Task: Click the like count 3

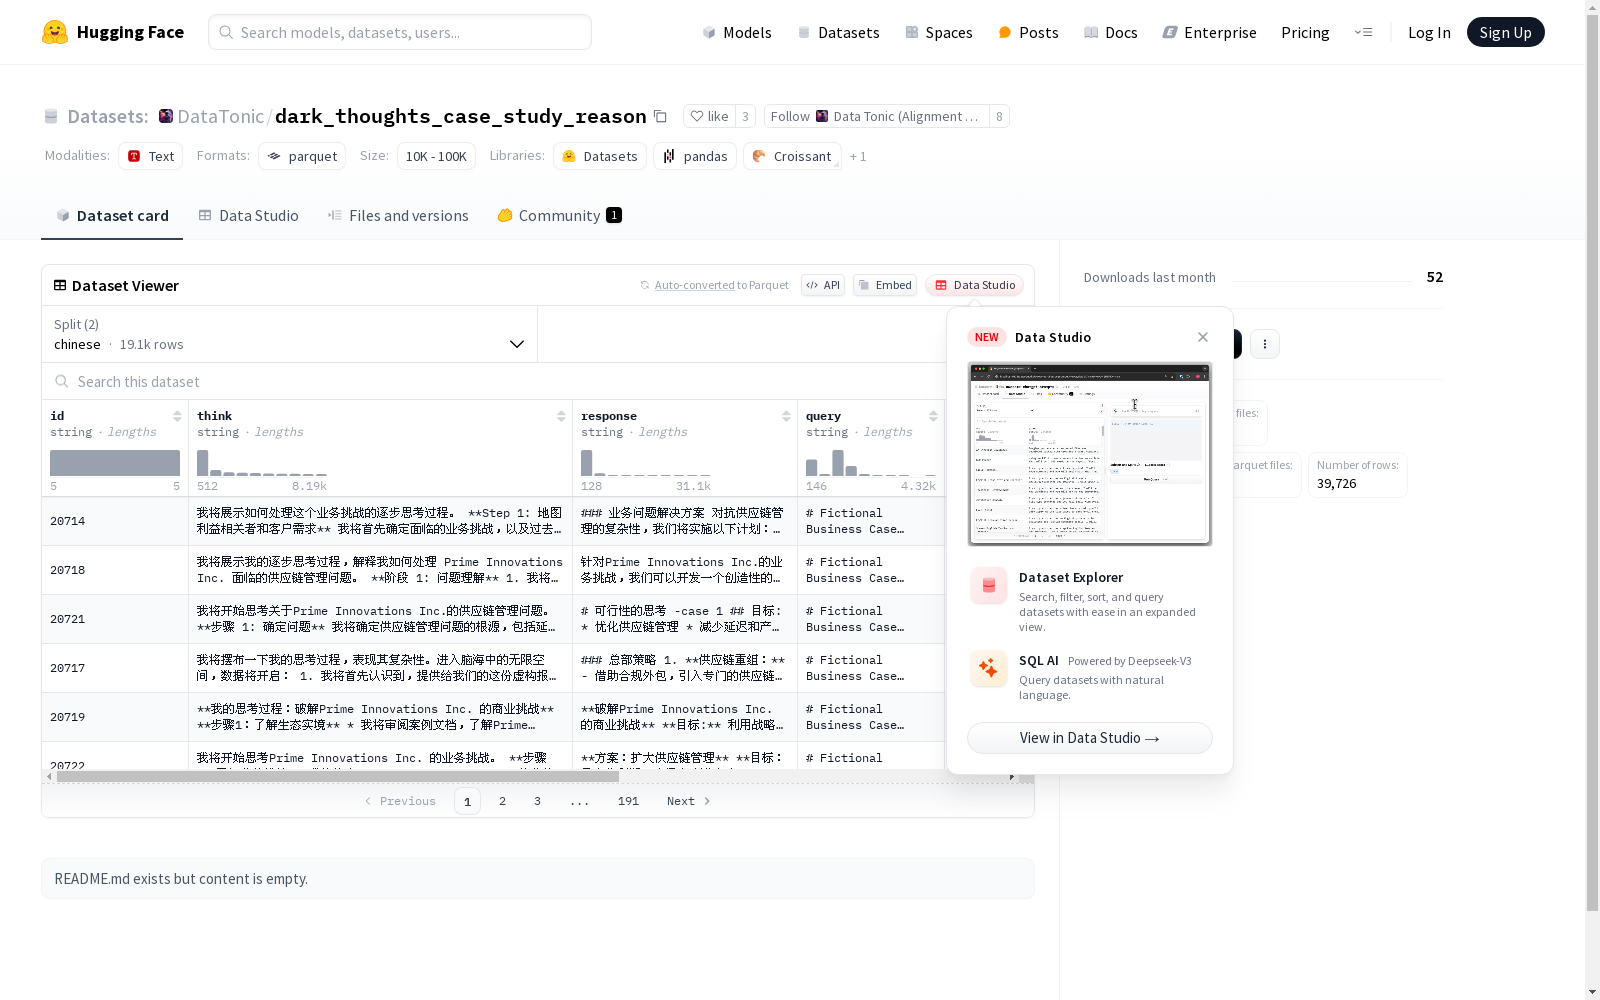Action: [745, 116]
